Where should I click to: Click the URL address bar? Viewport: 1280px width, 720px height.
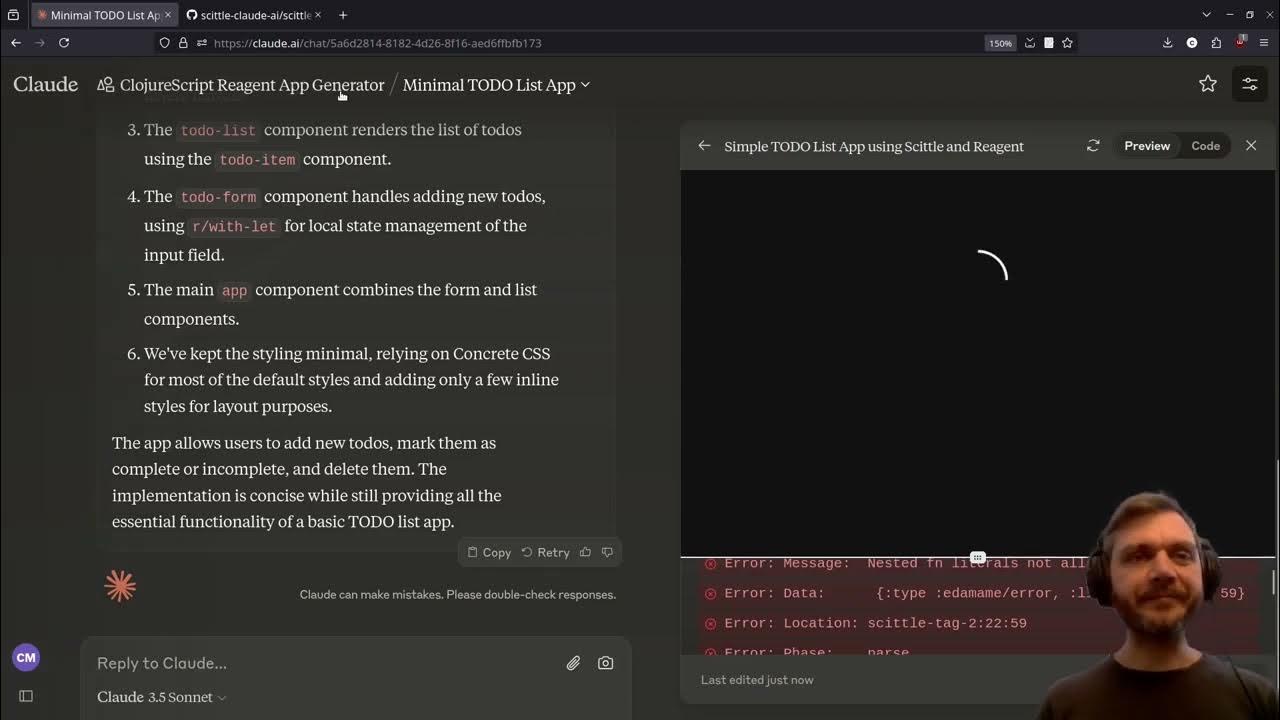590,43
